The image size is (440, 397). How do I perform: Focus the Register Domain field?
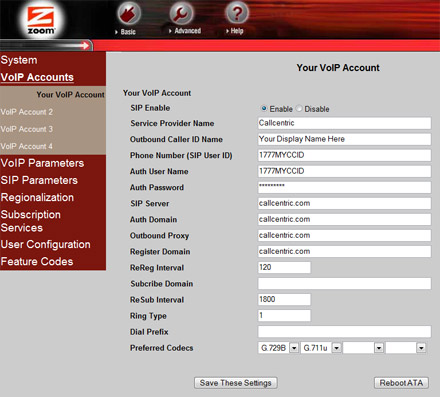[344, 251]
